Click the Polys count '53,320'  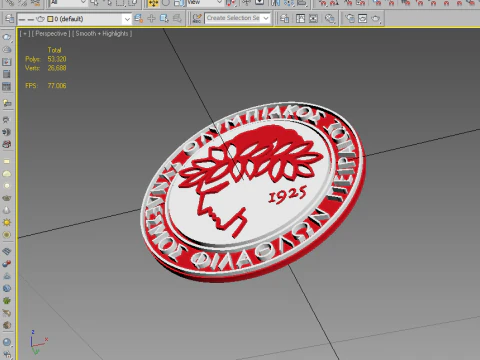click(57, 59)
